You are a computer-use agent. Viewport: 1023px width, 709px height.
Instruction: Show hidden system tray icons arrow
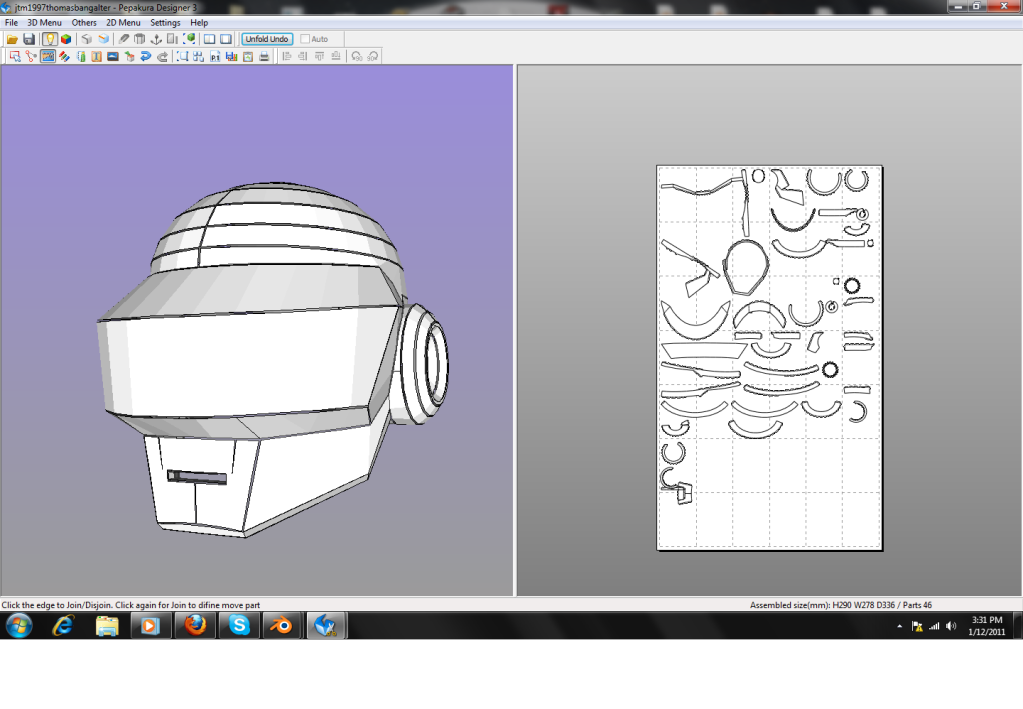click(x=899, y=626)
